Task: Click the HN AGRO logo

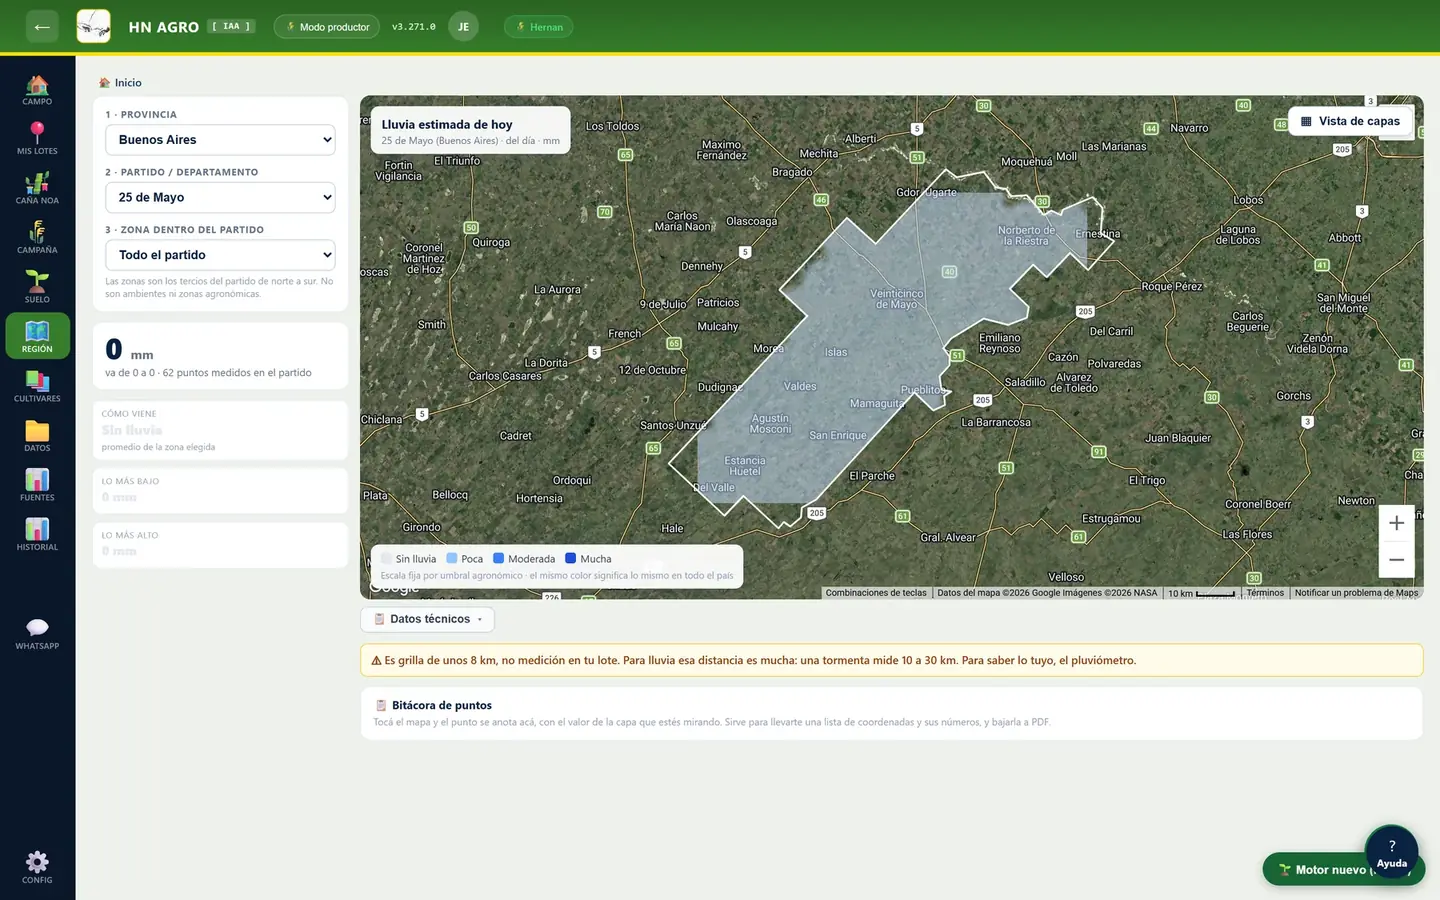Action: (x=94, y=27)
